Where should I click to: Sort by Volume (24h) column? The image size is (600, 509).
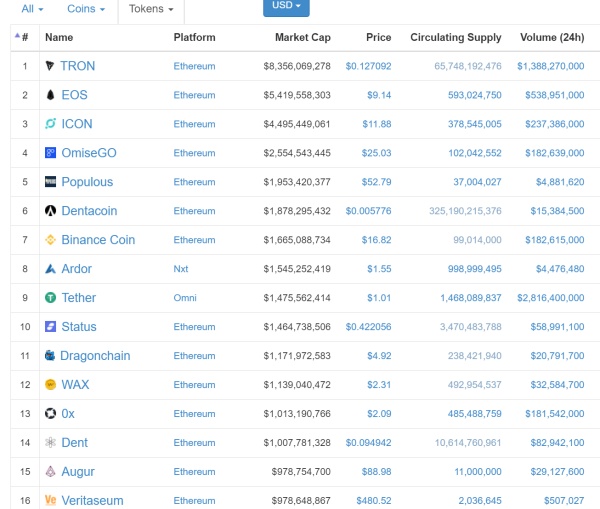click(x=552, y=37)
